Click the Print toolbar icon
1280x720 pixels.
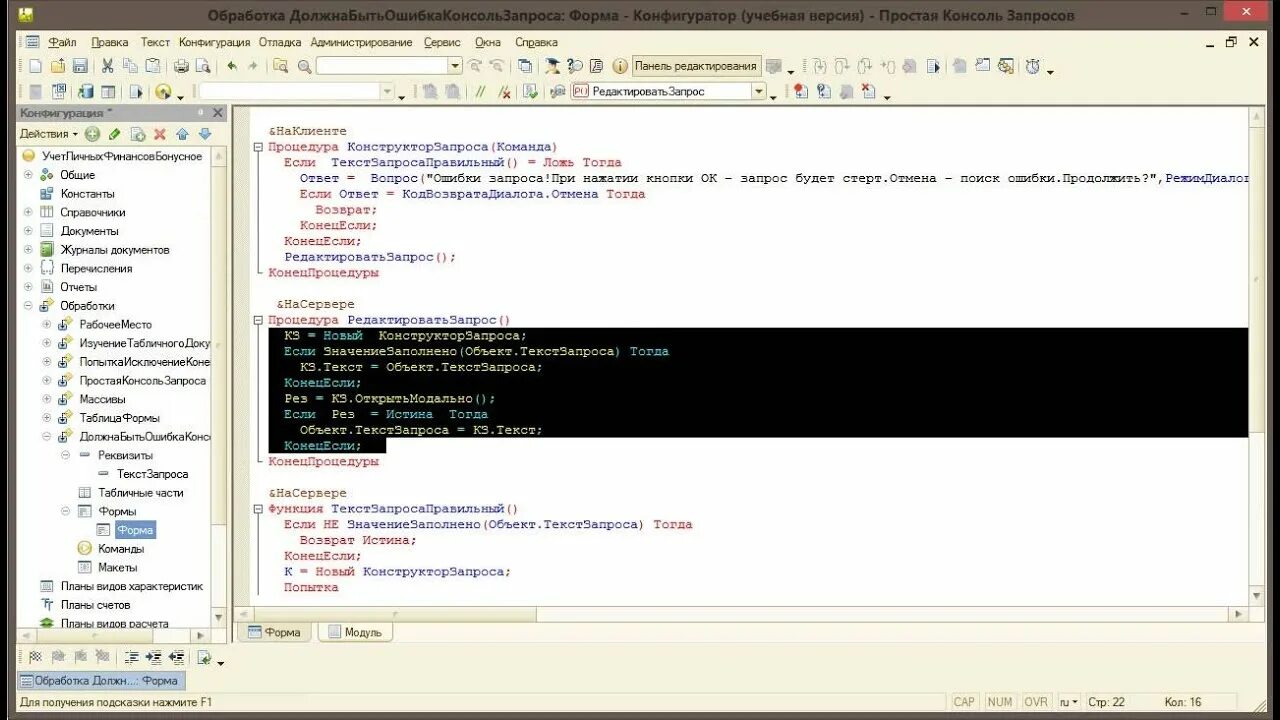(181, 66)
